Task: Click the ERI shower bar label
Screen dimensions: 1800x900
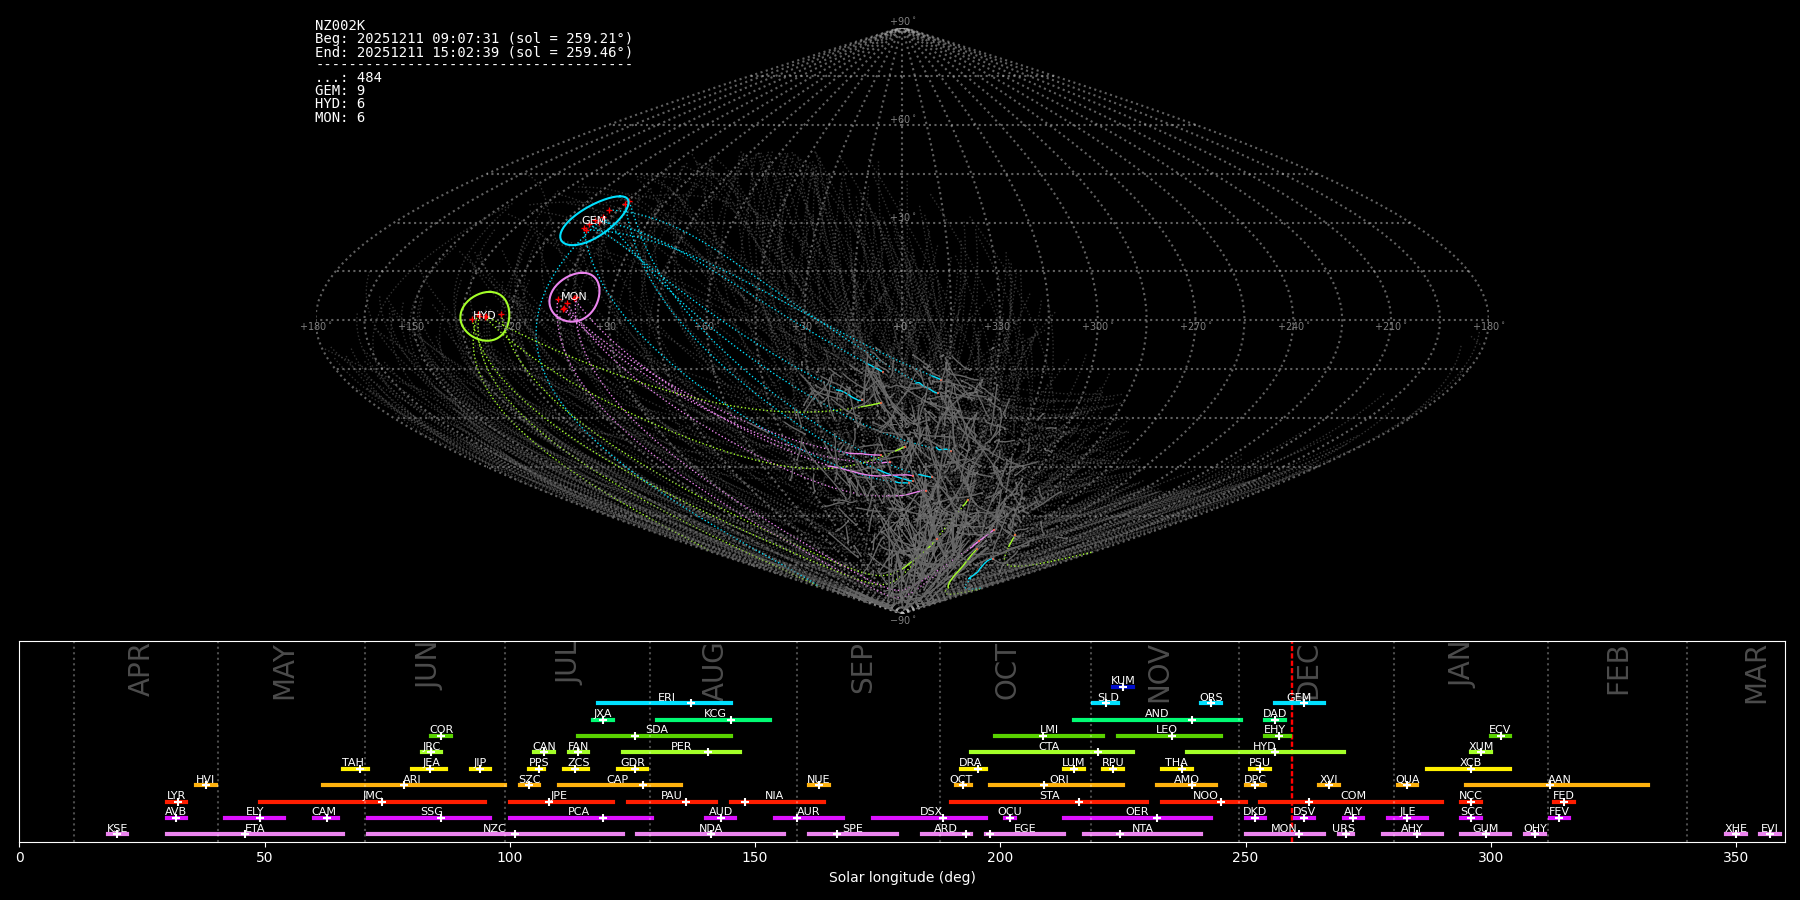Action: point(667,698)
